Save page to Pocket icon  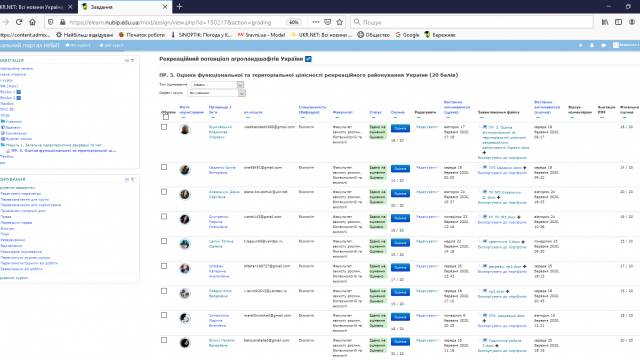tap(327, 22)
